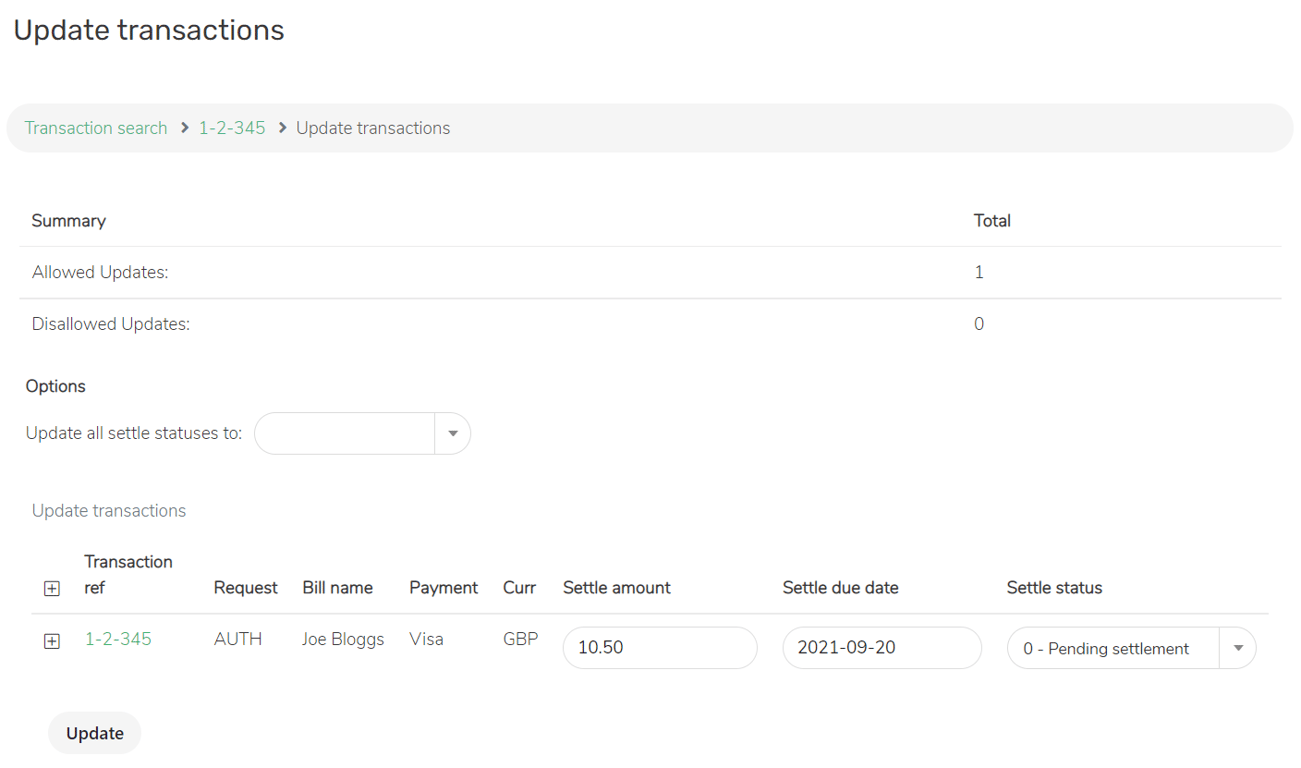Click the Settle amount column header
1301x768 pixels.
[x=617, y=588]
